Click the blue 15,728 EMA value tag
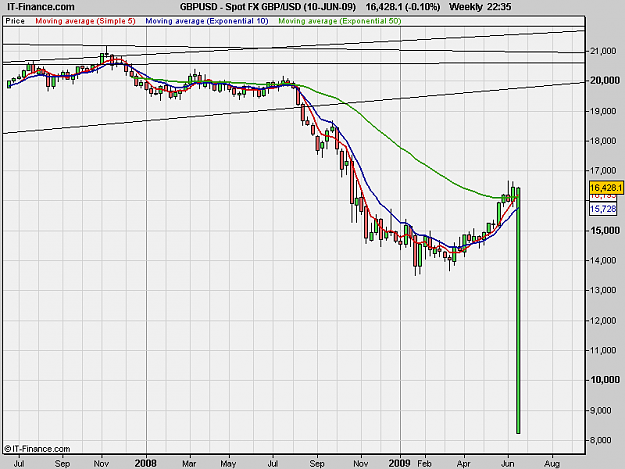 pos(603,209)
